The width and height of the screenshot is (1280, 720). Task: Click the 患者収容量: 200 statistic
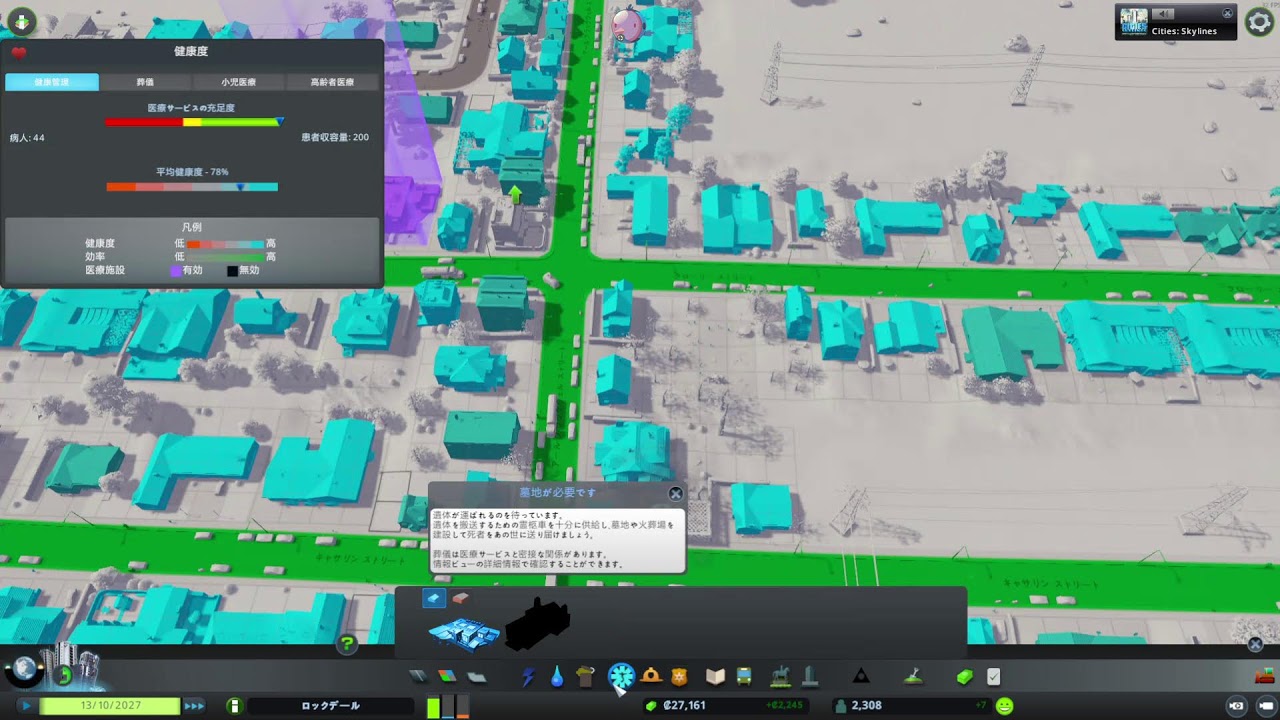[335, 138]
